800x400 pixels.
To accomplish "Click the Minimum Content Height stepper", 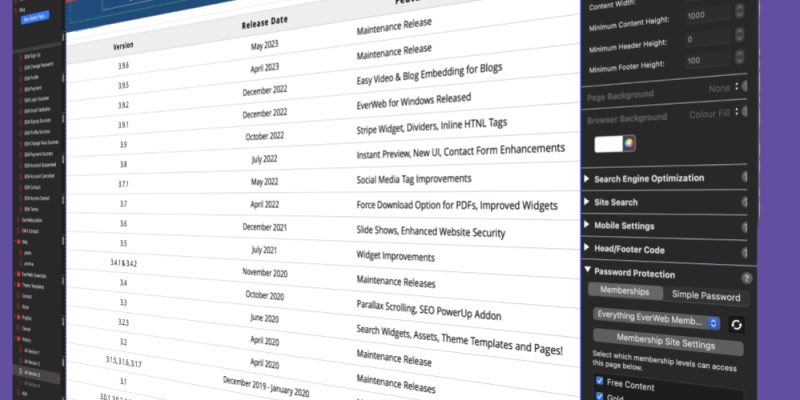I will click(x=739, y=12).
